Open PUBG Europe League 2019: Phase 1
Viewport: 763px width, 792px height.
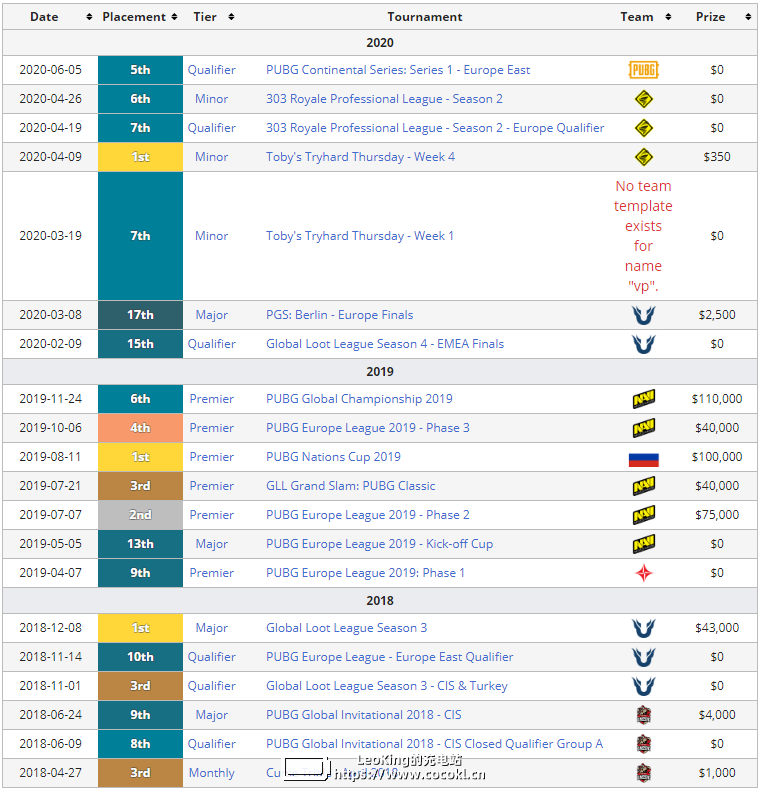click(365, 573)
